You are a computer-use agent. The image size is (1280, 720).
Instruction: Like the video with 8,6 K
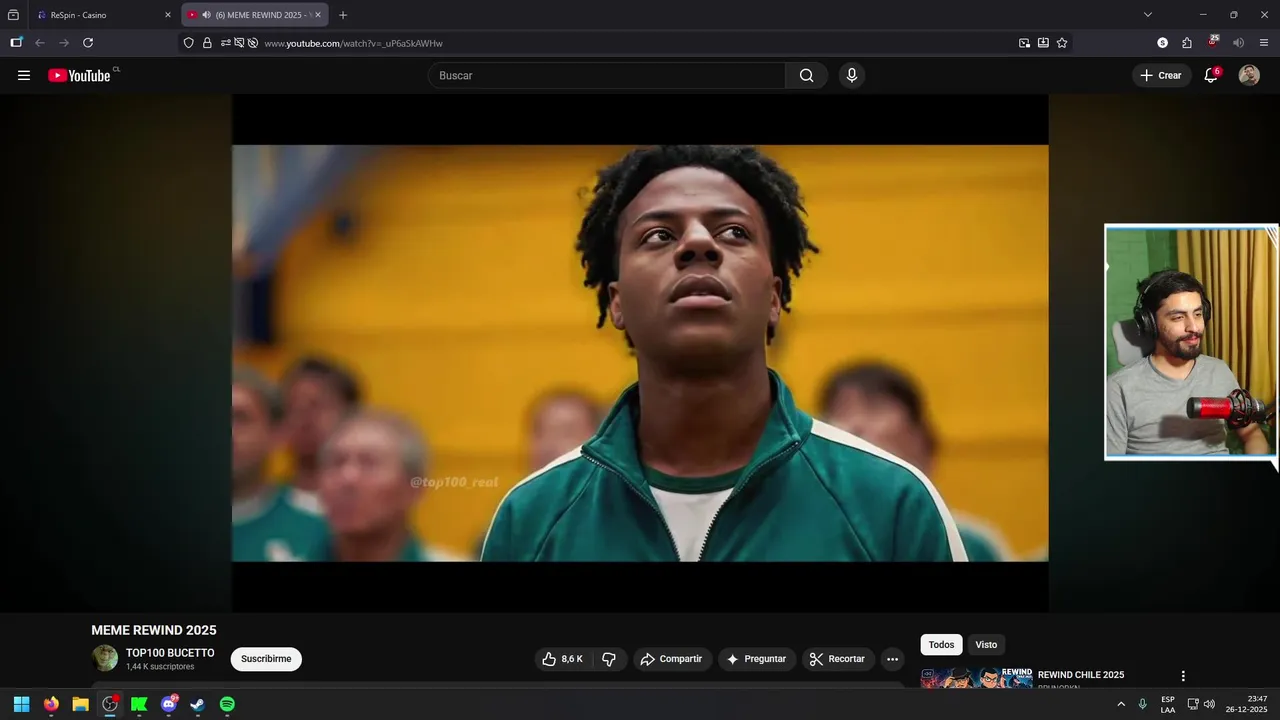point(562,659)
